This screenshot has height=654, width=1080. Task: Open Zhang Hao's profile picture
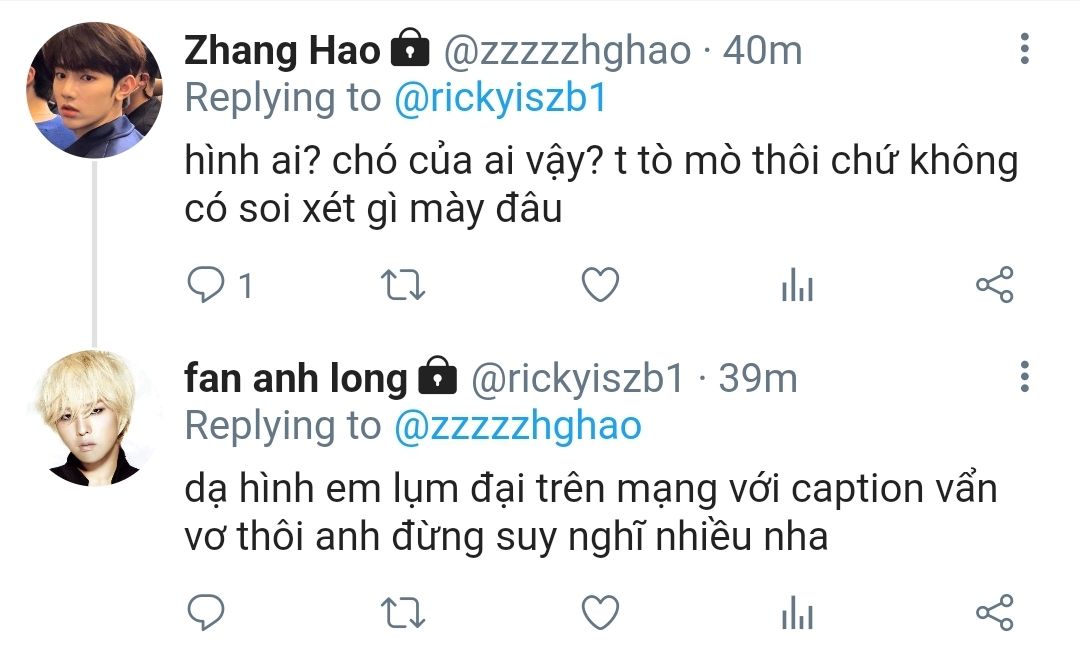[x=94, y=90]
